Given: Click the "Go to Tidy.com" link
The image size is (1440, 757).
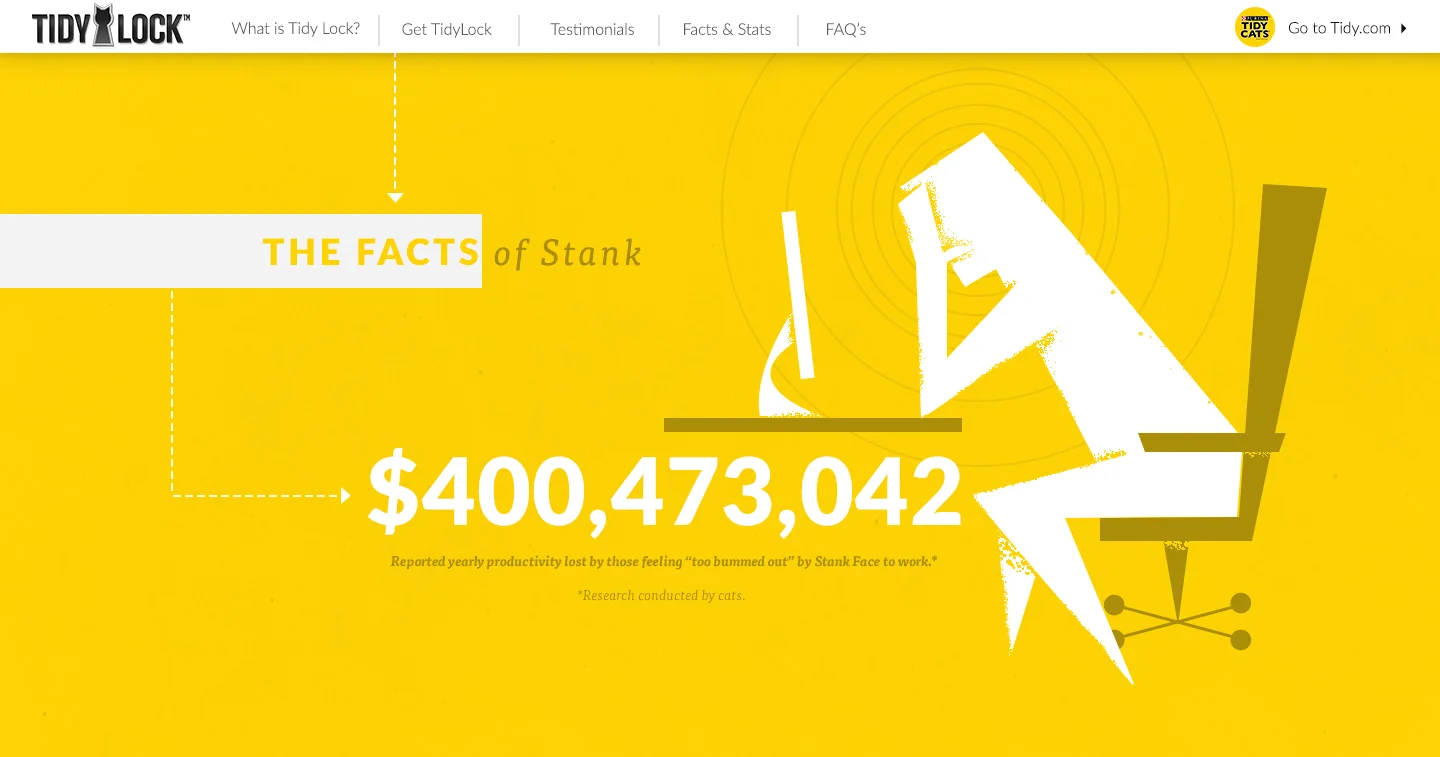Looking at the screenshot, I should click(1339, 28).
